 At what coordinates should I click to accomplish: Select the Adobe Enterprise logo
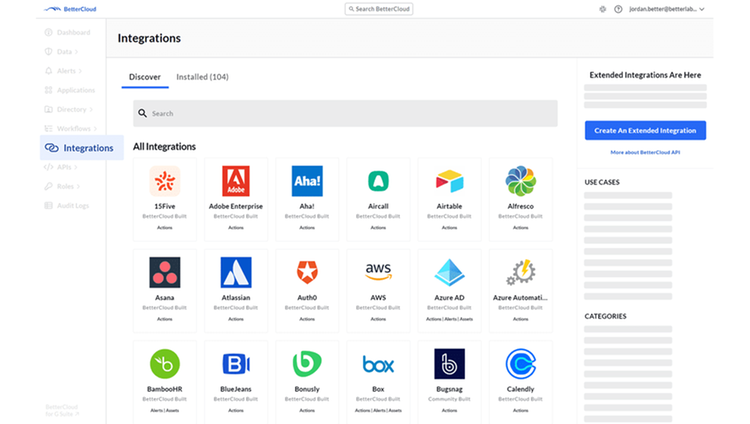(236, 181)
